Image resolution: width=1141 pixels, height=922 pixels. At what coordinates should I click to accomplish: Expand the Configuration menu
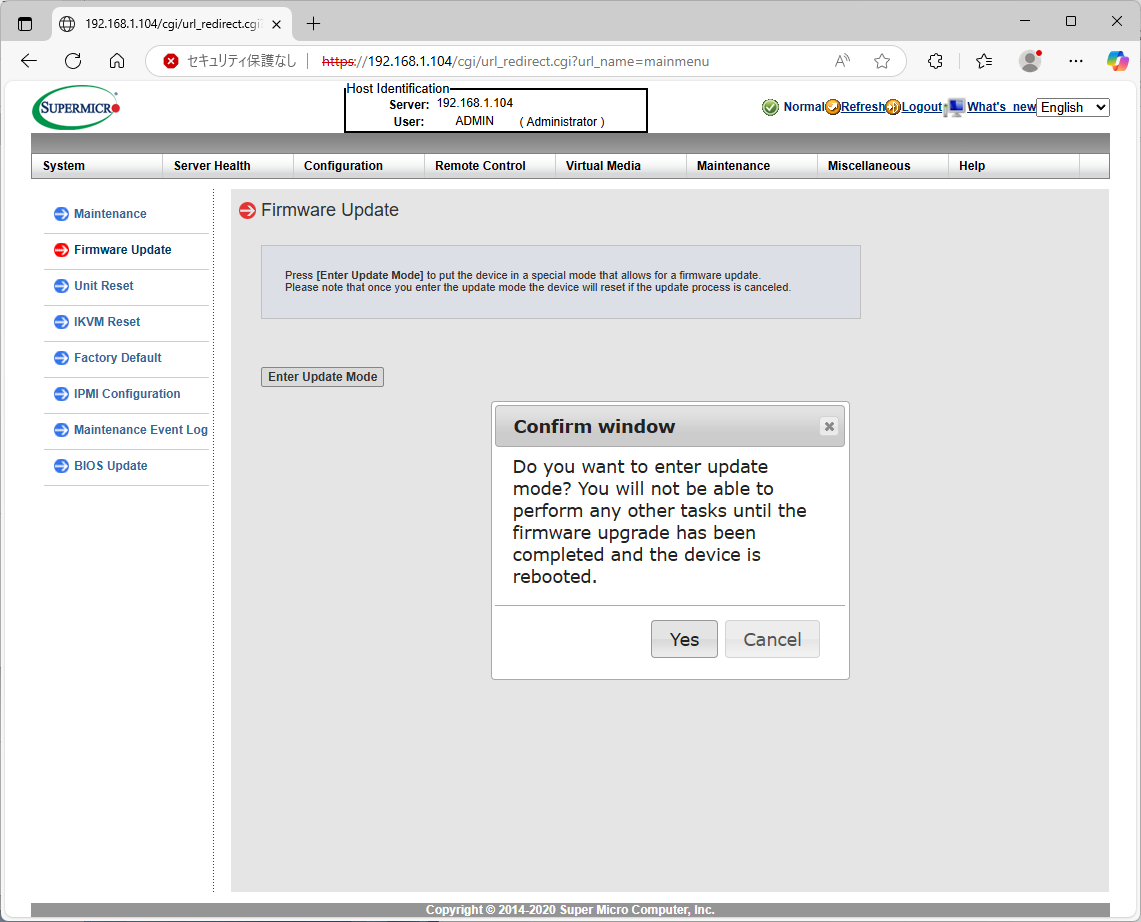click(343, 166)
